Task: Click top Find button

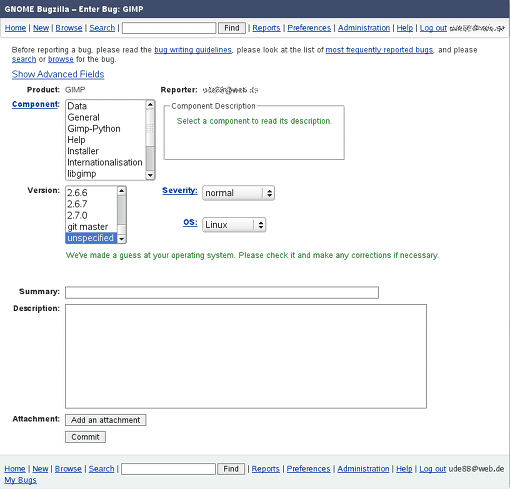Action: (232, 28)
